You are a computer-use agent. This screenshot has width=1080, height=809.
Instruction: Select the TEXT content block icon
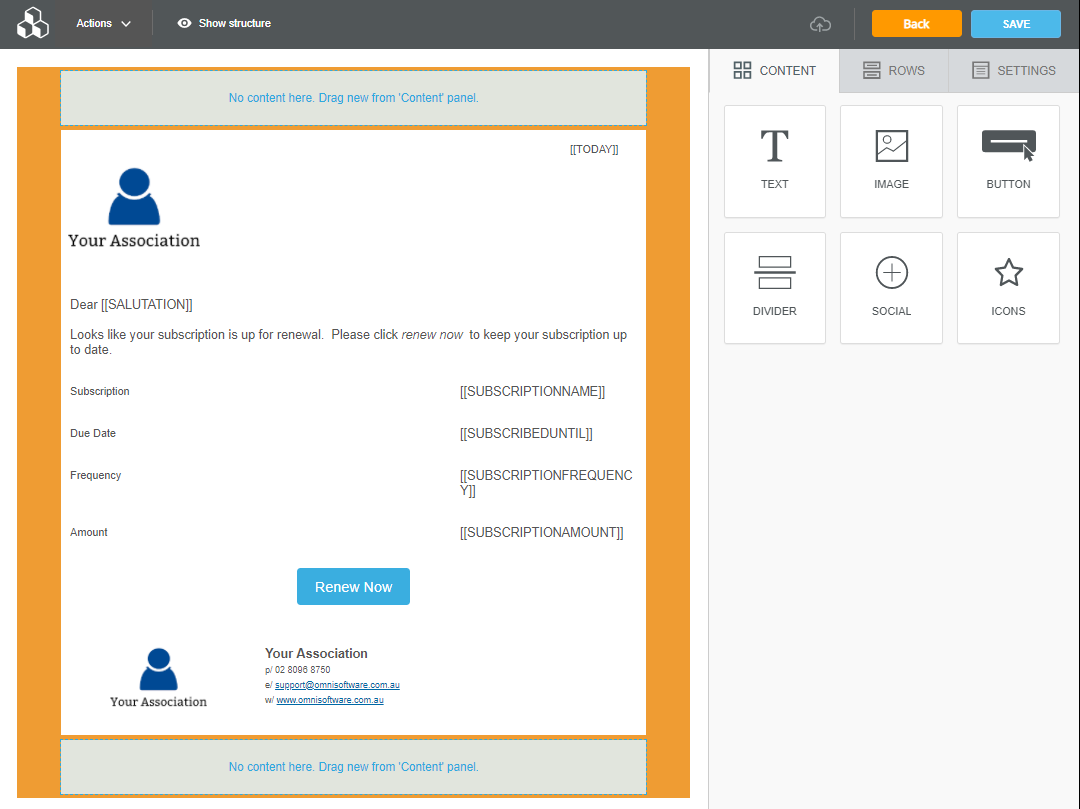pyautogui.click(x=774, y=160)
